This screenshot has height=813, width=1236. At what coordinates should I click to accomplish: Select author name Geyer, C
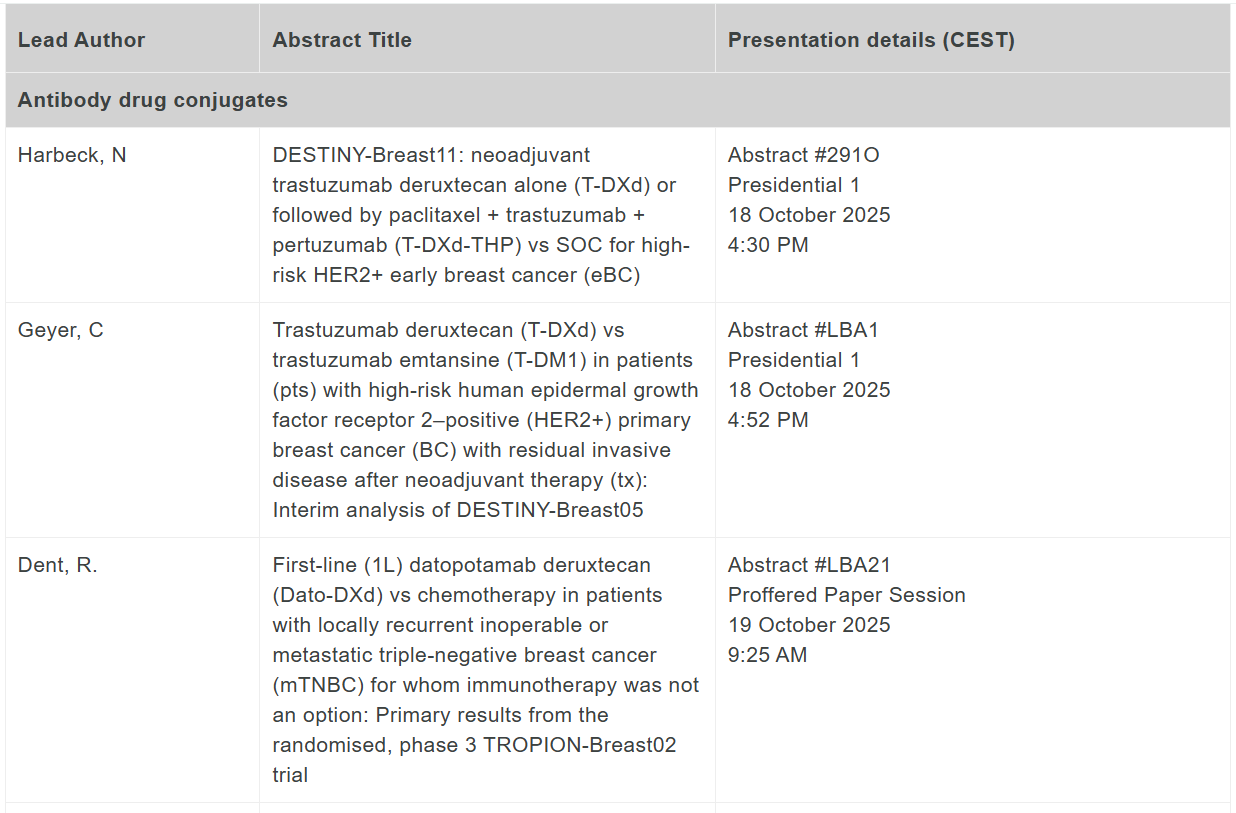[60, 330]
